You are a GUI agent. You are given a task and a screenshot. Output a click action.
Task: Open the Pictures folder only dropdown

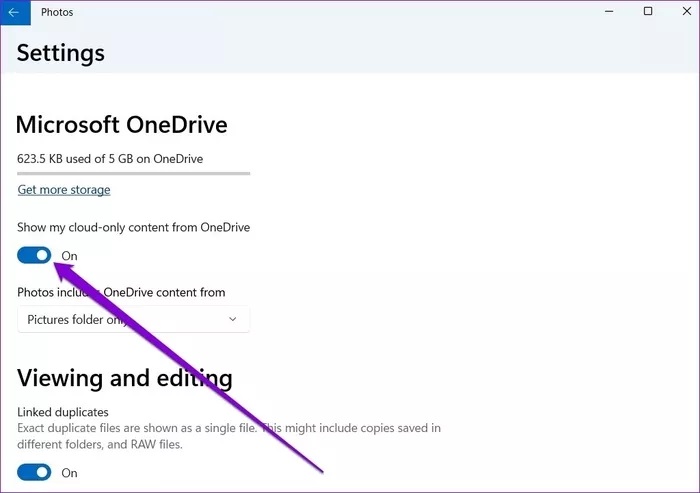coord(133,320)
